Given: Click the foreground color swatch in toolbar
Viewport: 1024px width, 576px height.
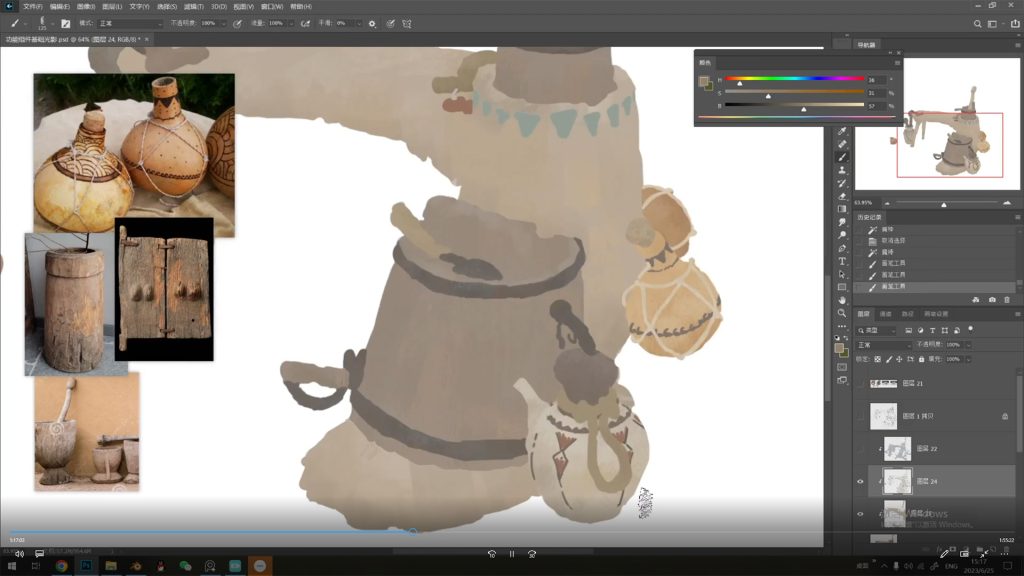Looking at the screenshot, I should pos(840,348).
